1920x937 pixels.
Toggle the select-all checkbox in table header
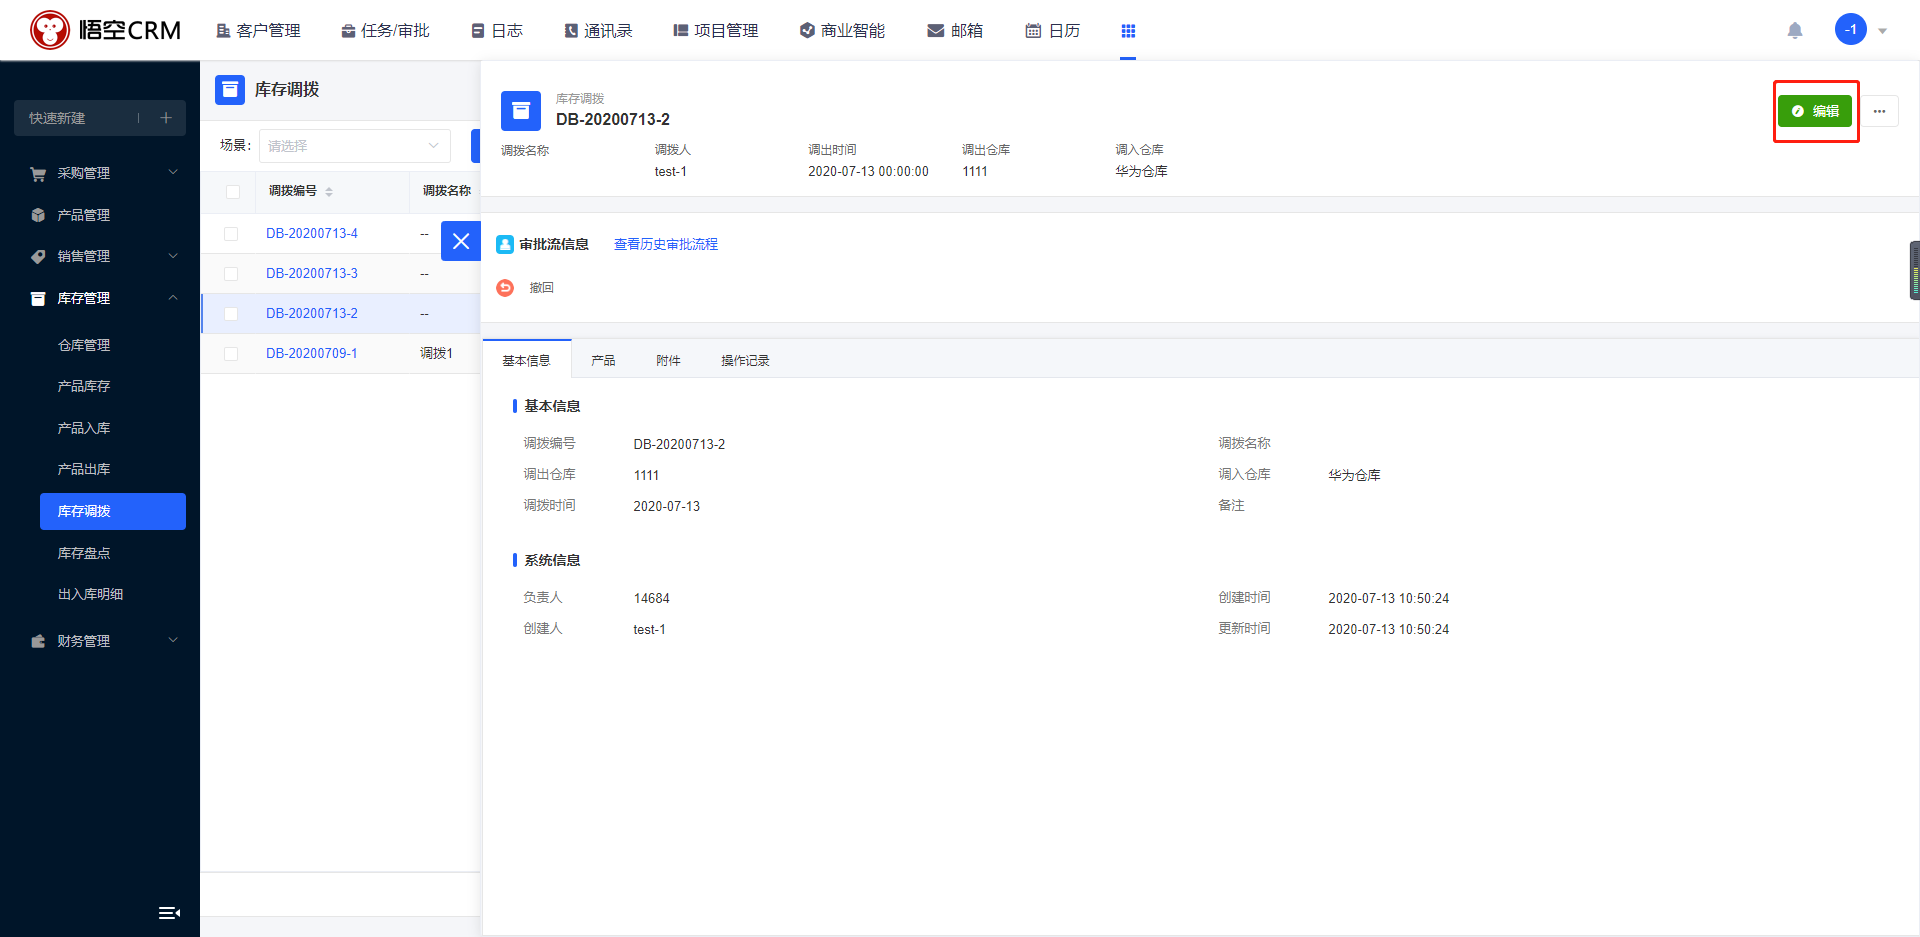click(233, 192)
